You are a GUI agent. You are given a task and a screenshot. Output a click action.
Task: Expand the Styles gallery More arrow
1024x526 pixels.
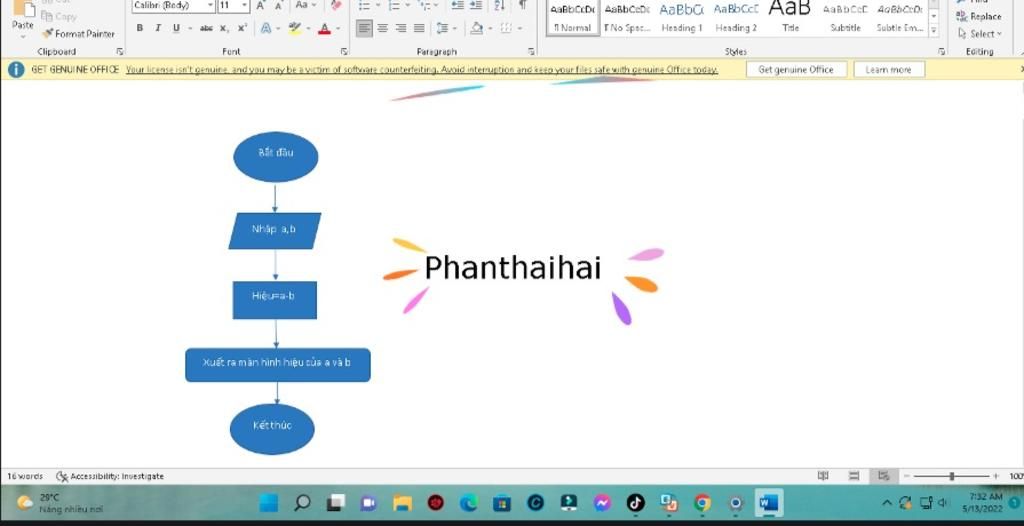pyautogui.click(x=934, y=30)
